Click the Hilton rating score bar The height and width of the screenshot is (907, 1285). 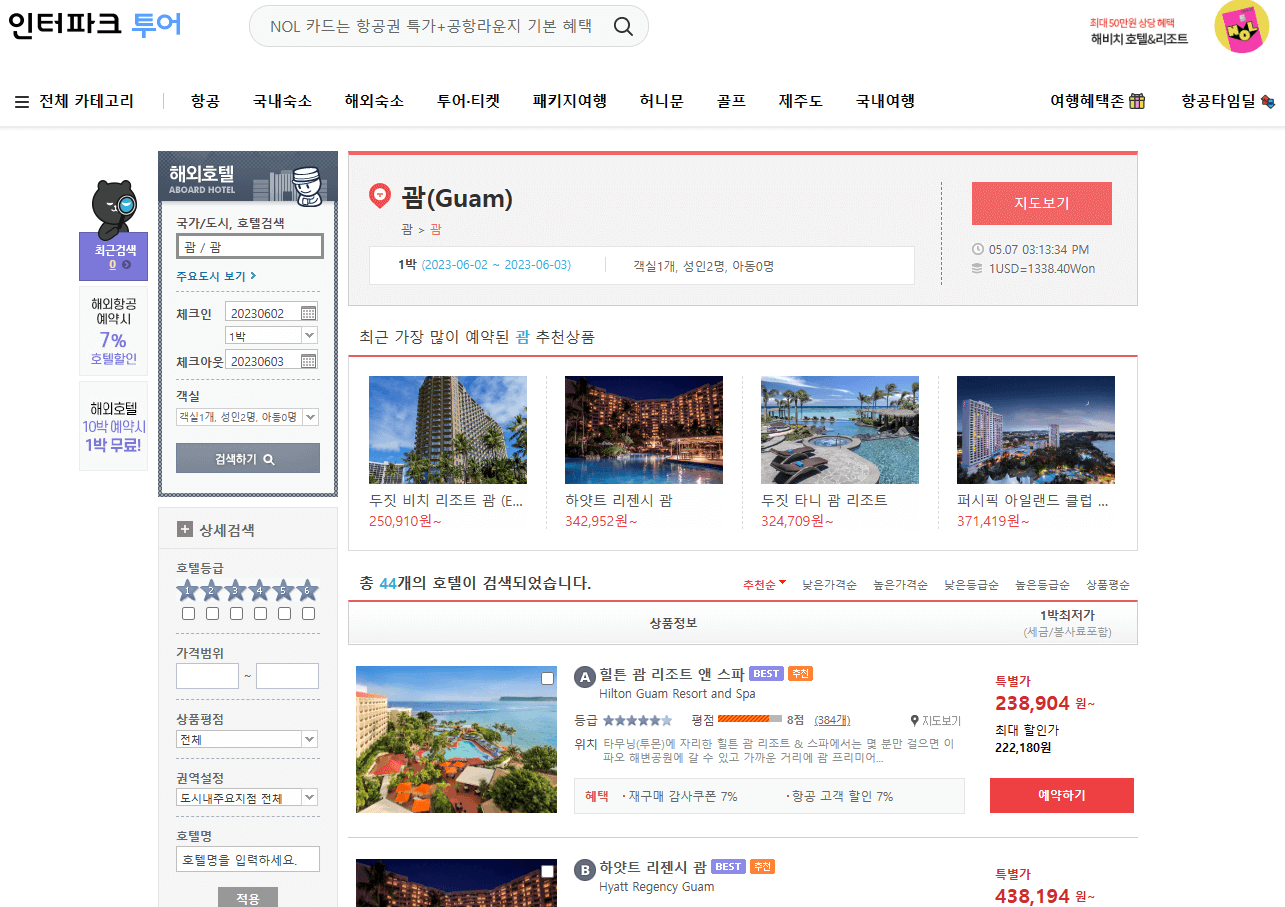point(750,719)
